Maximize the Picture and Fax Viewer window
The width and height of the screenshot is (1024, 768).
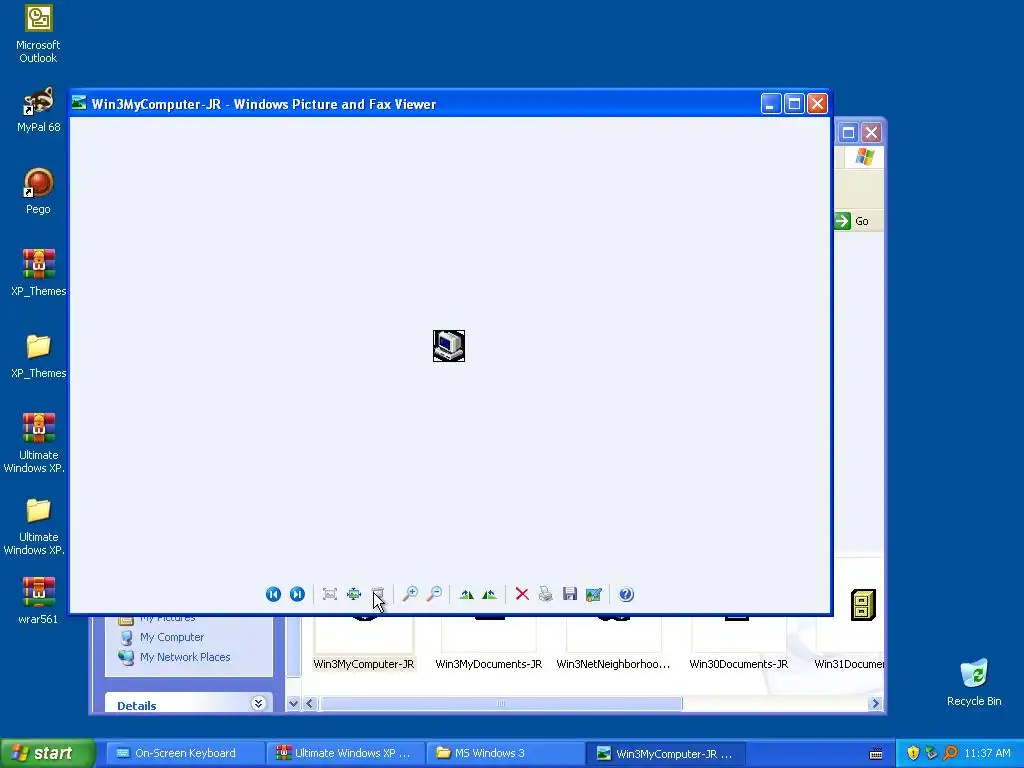[x=794, y=104]
